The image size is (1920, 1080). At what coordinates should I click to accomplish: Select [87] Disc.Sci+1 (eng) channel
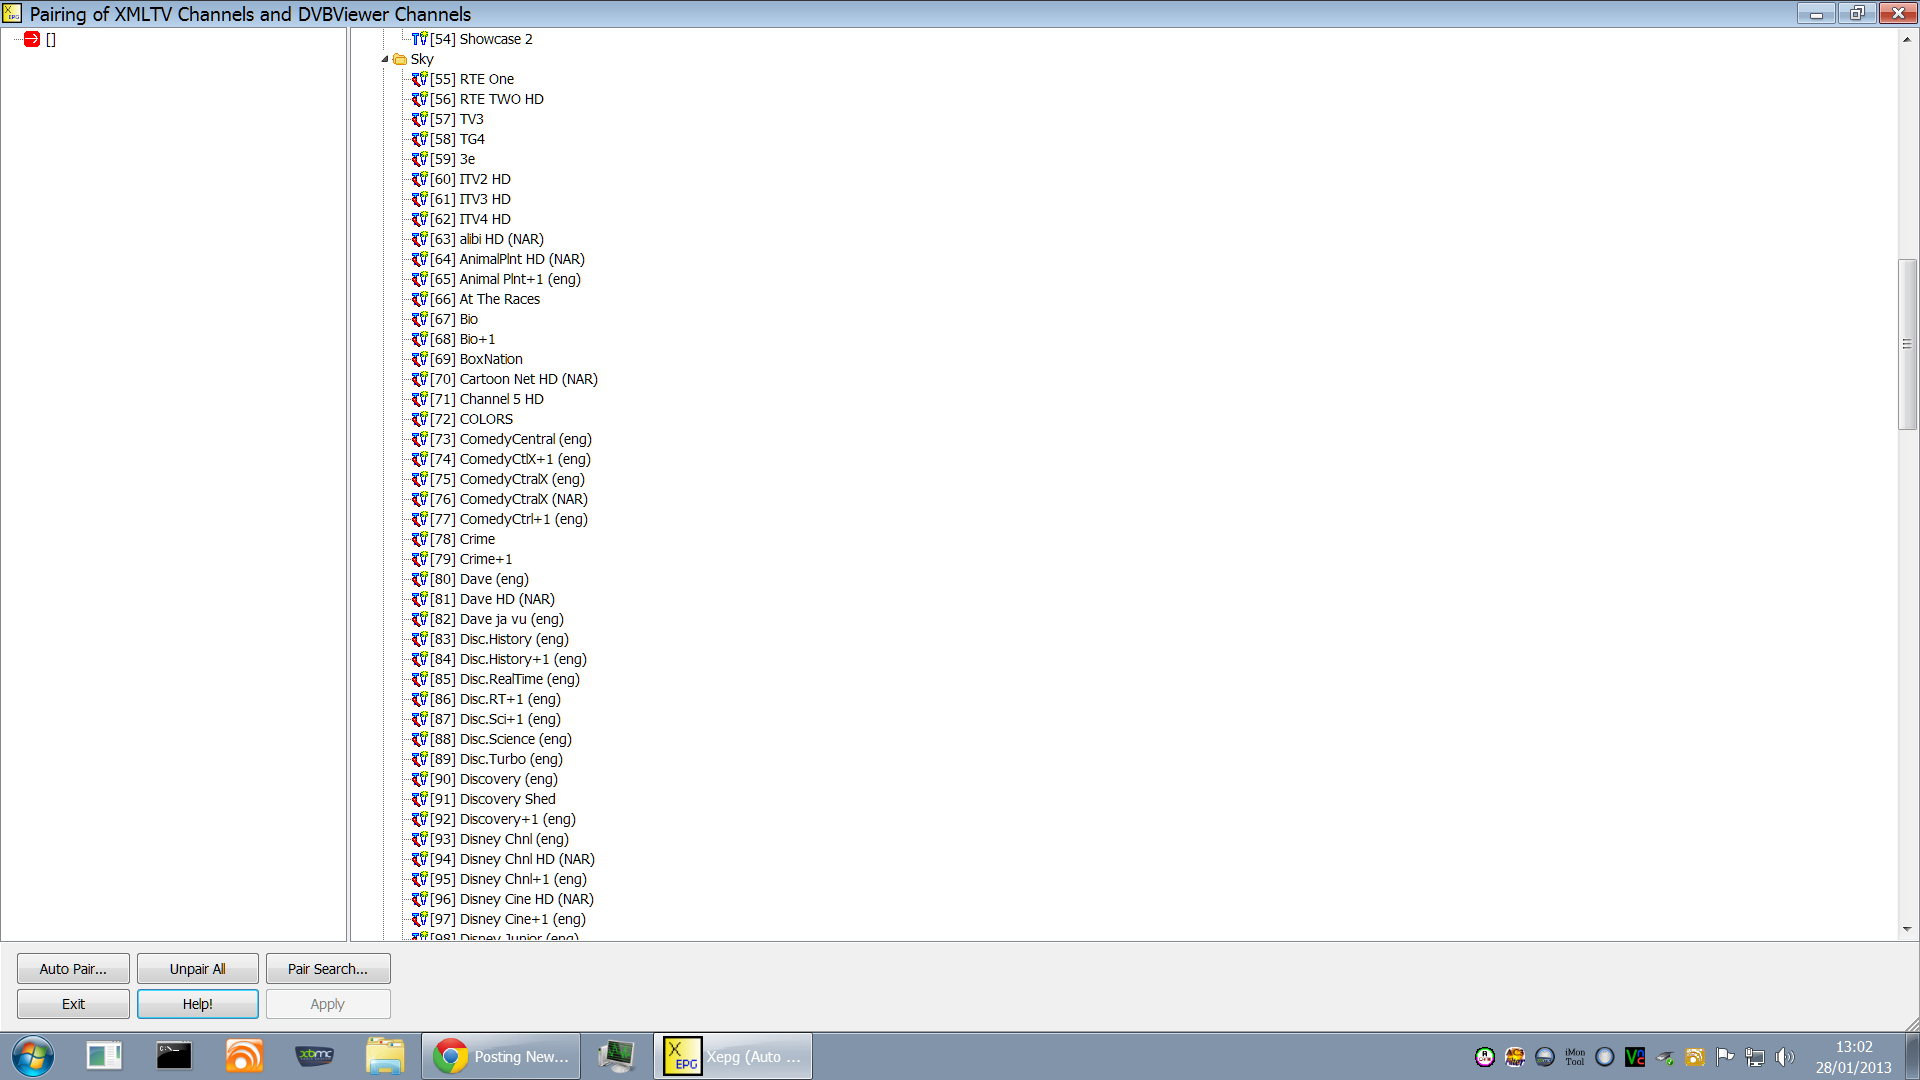coord(495,719)
